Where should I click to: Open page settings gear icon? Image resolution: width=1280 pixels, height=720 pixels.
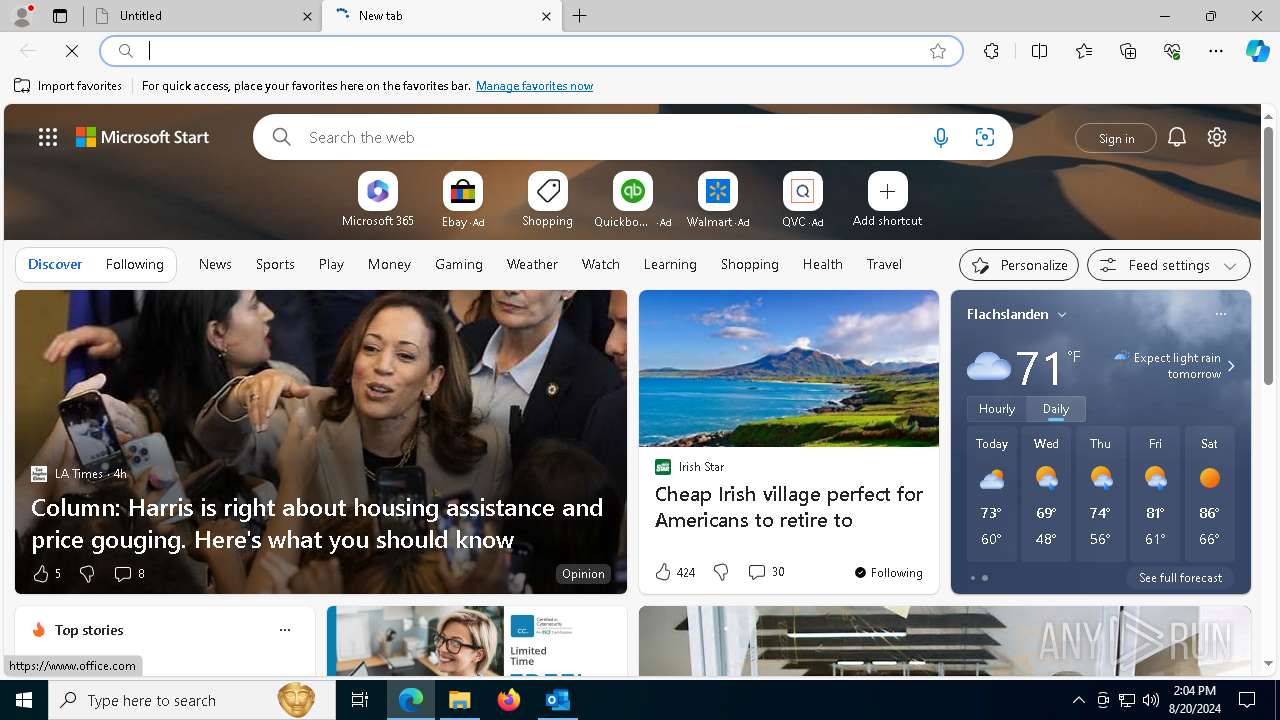click(x=1217, y=138)
